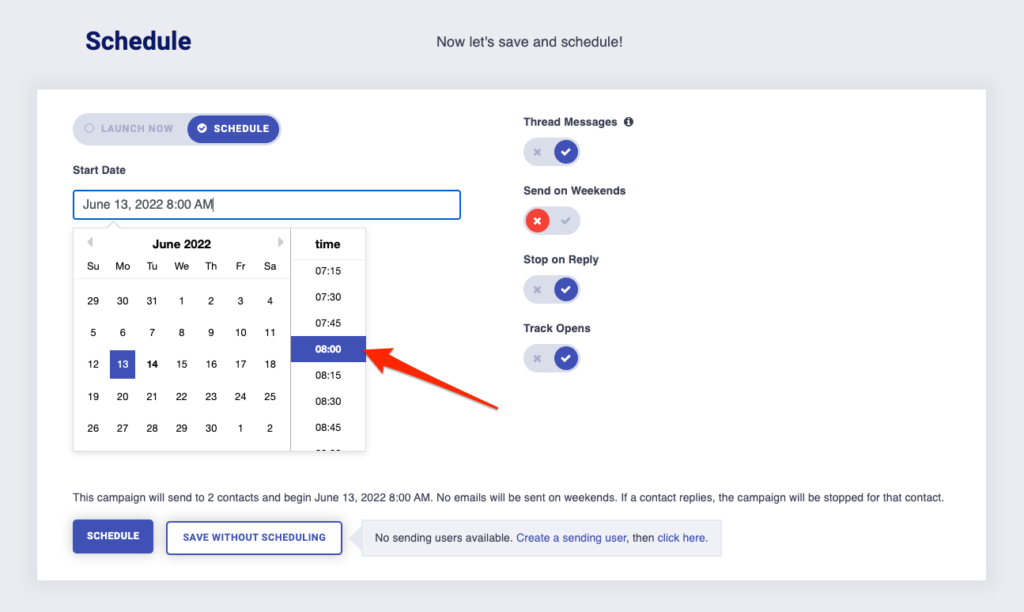The image size is (1024, 612).
Task: Choose 08:15 in the time list
Action: coord(328,375)
